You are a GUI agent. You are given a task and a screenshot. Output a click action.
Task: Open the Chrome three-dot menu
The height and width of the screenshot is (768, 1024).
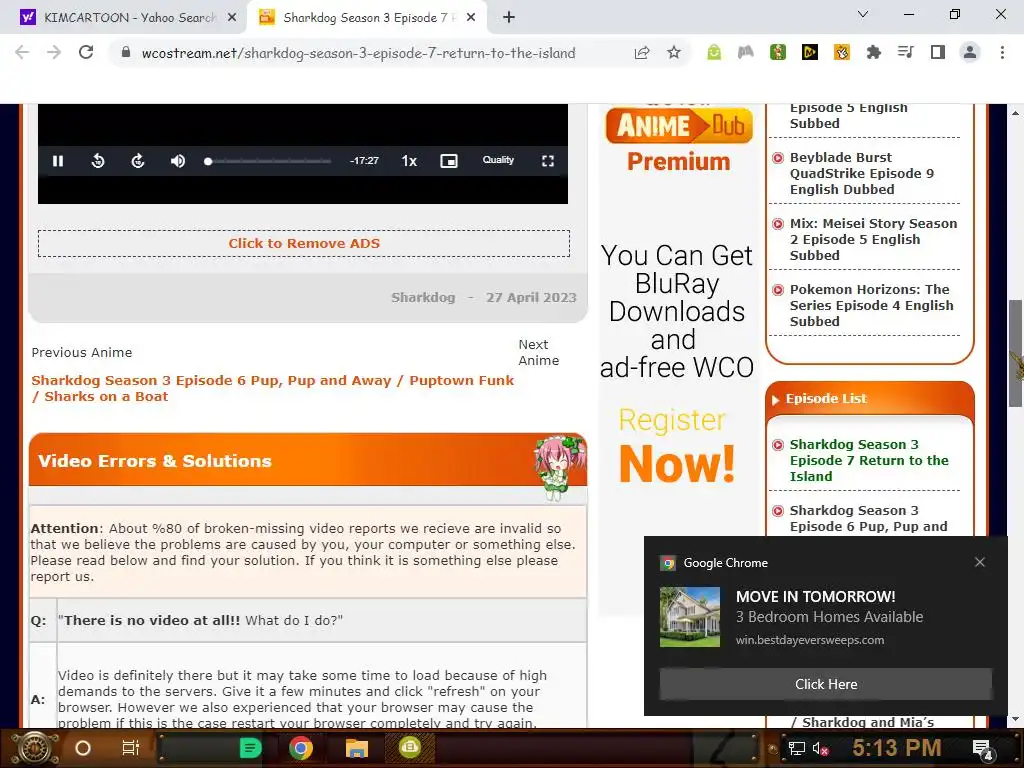tap(1002, 52)
